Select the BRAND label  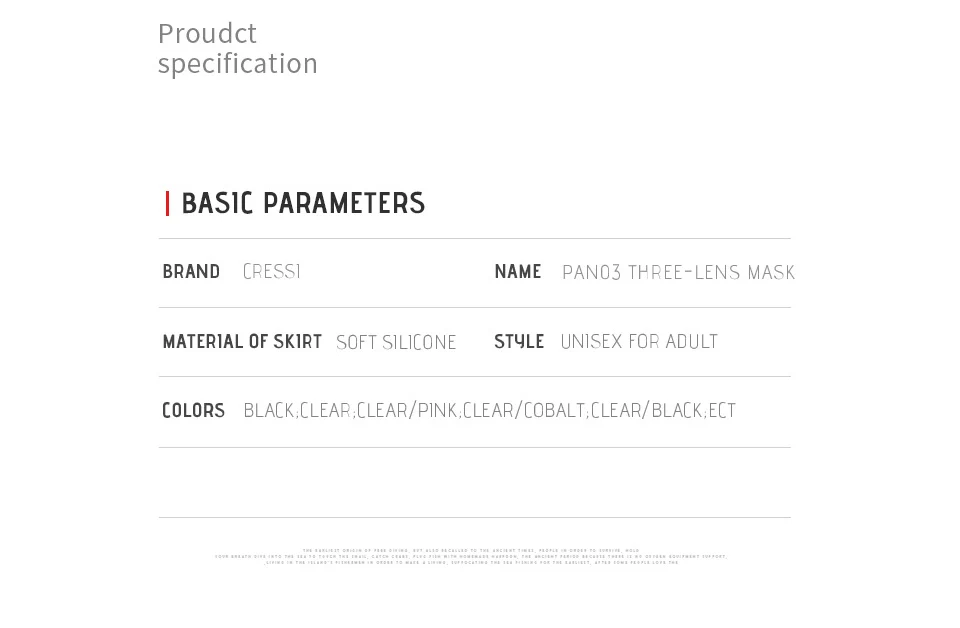pyautogui.click(x=191, y=272)
